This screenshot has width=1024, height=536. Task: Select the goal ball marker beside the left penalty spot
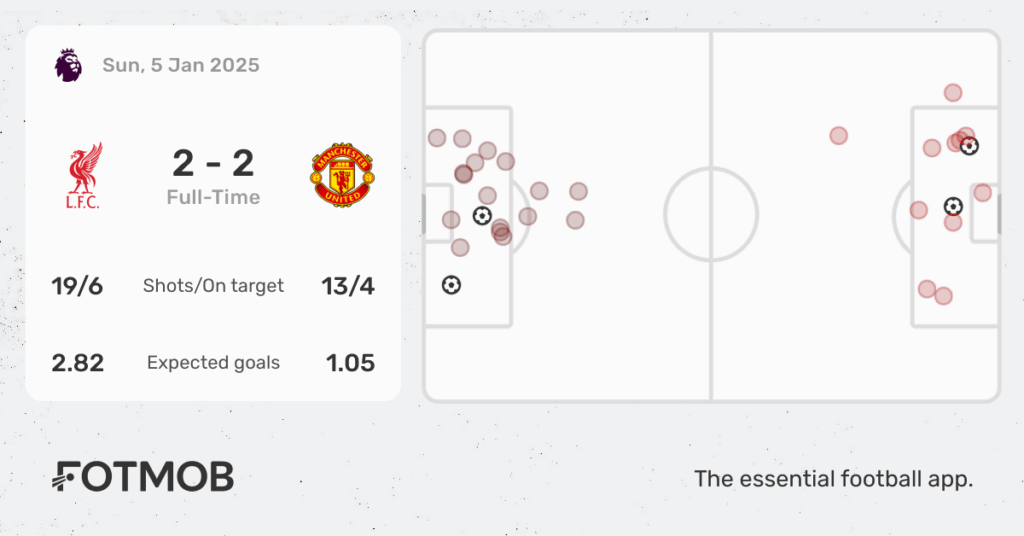(482, 215)
